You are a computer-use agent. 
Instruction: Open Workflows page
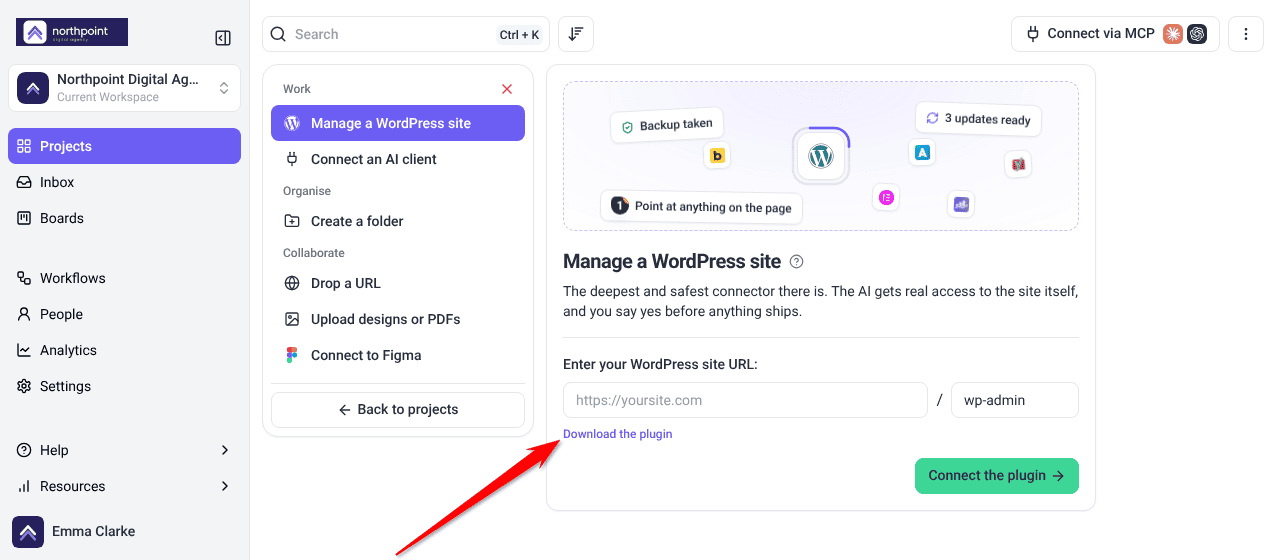pyautogui.click(x=124, y=278)
